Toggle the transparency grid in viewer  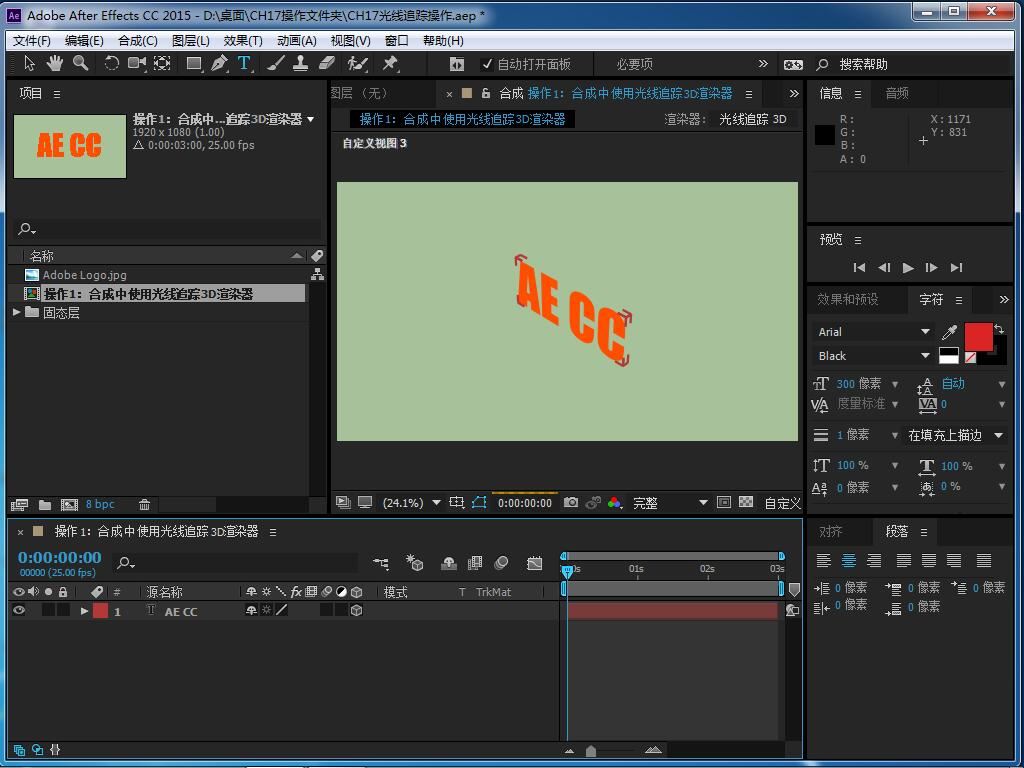746,502
